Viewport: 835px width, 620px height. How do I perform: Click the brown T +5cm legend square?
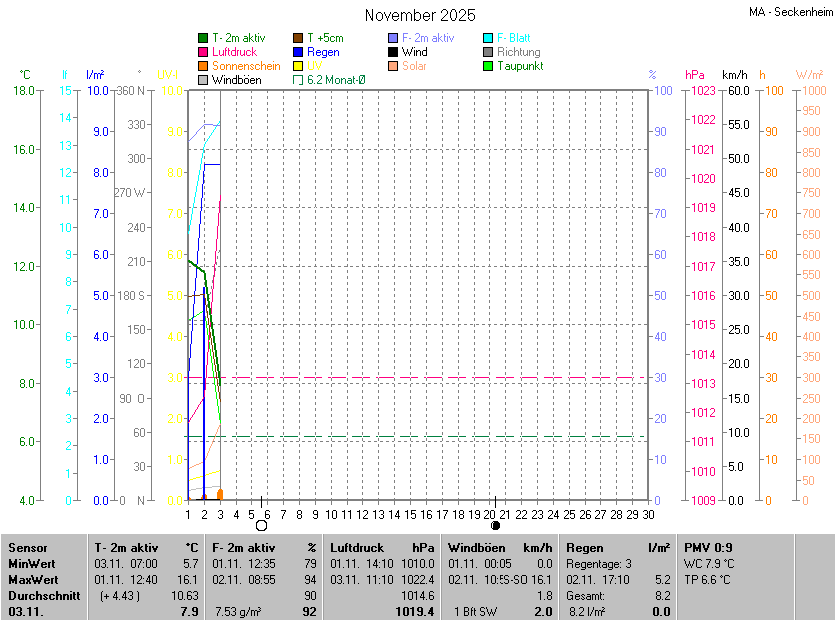pos(298,38)
